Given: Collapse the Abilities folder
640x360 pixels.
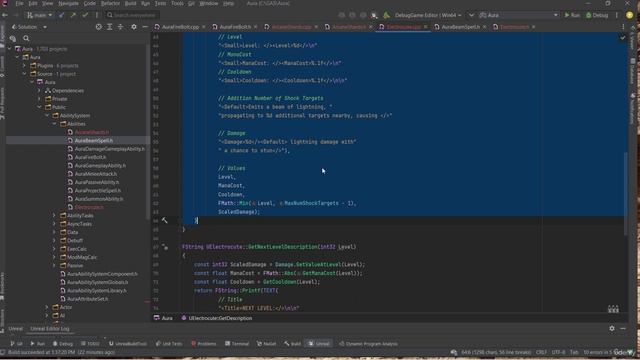Looking at the screenshot, I should 55,124.
